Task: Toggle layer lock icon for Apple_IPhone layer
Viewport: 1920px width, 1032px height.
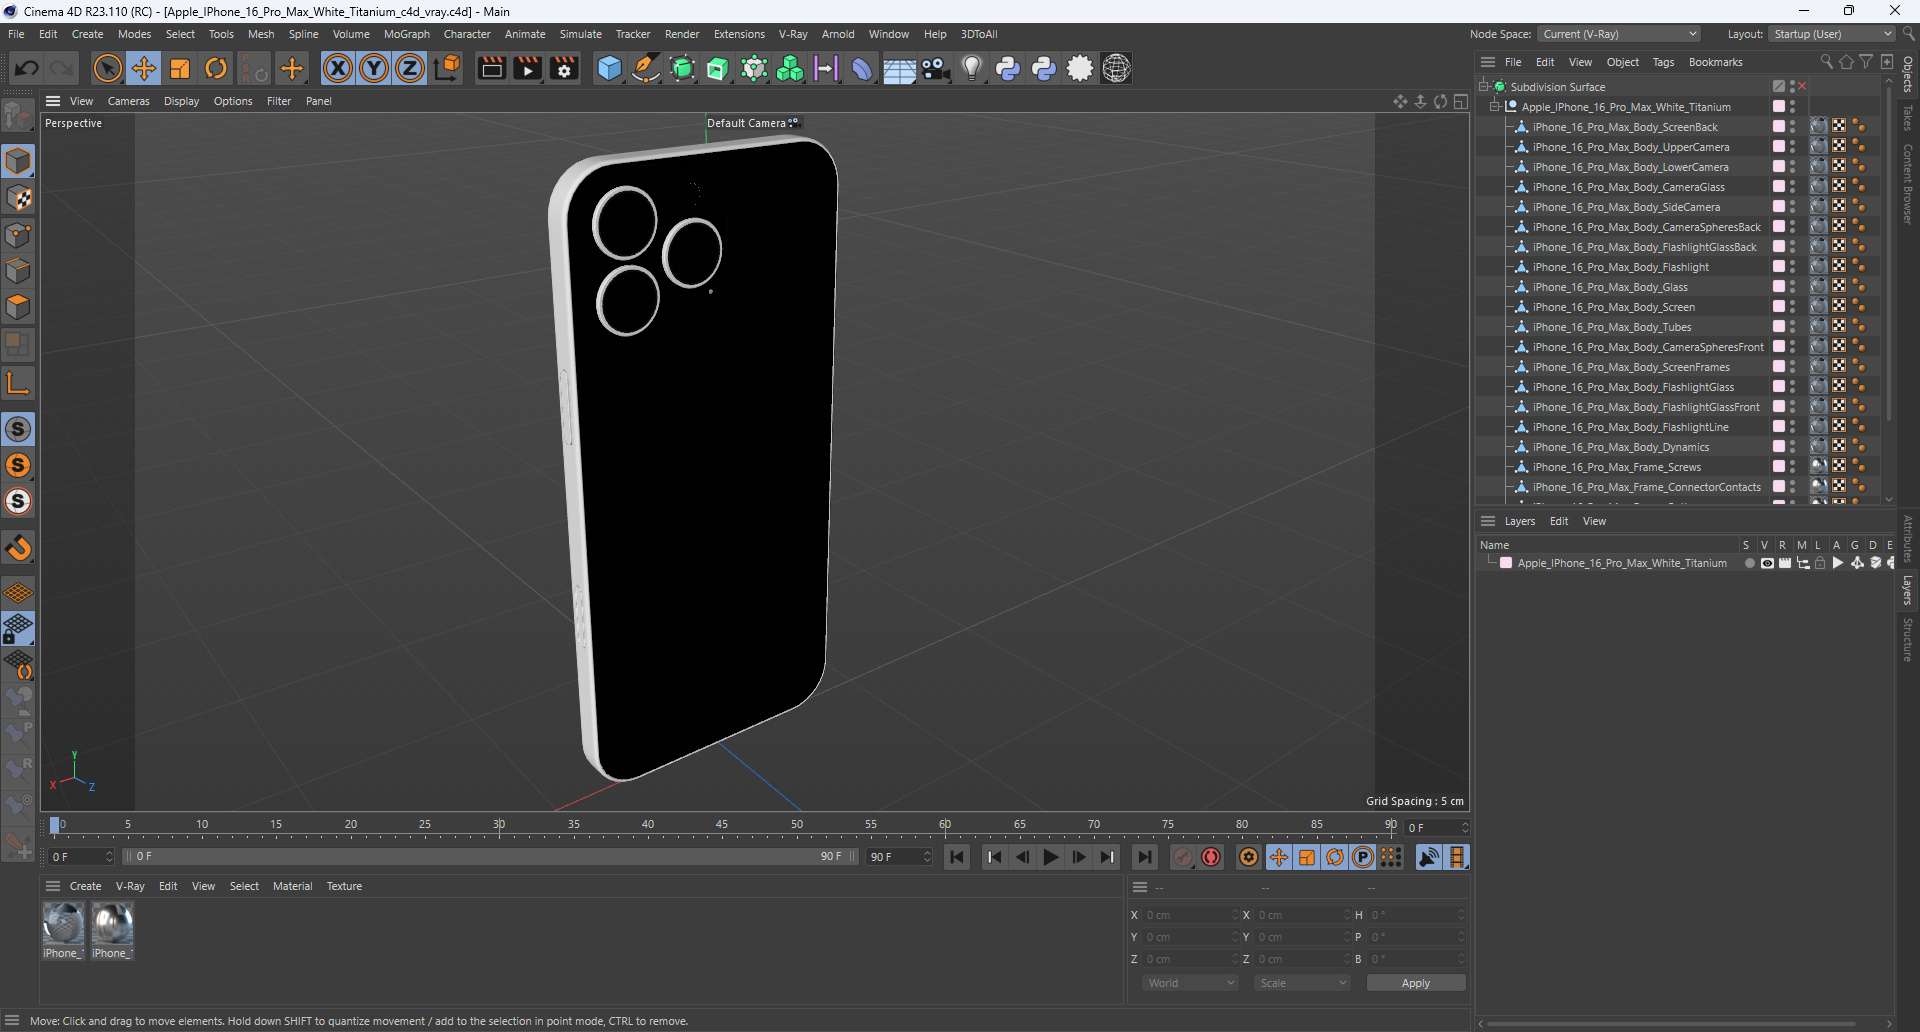Action: point(1820,563)
